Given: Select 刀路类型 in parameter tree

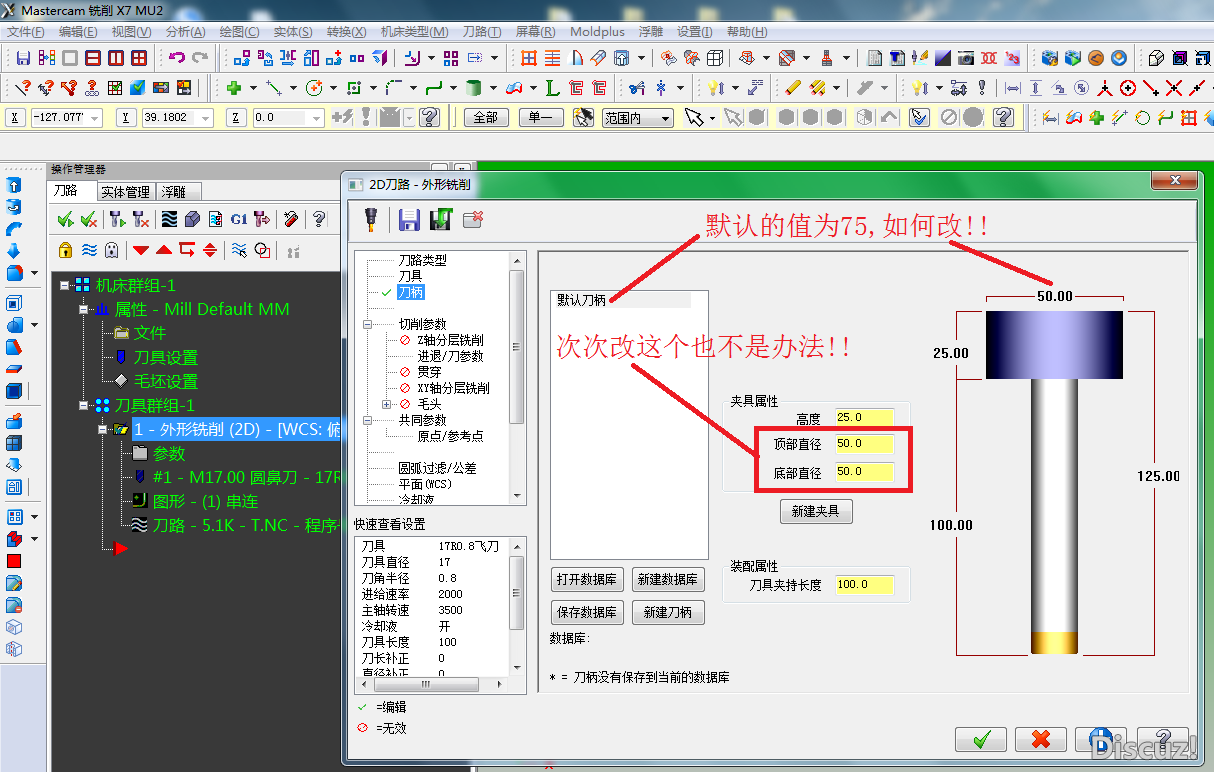Looking at the screenshot, I should 422,260.
